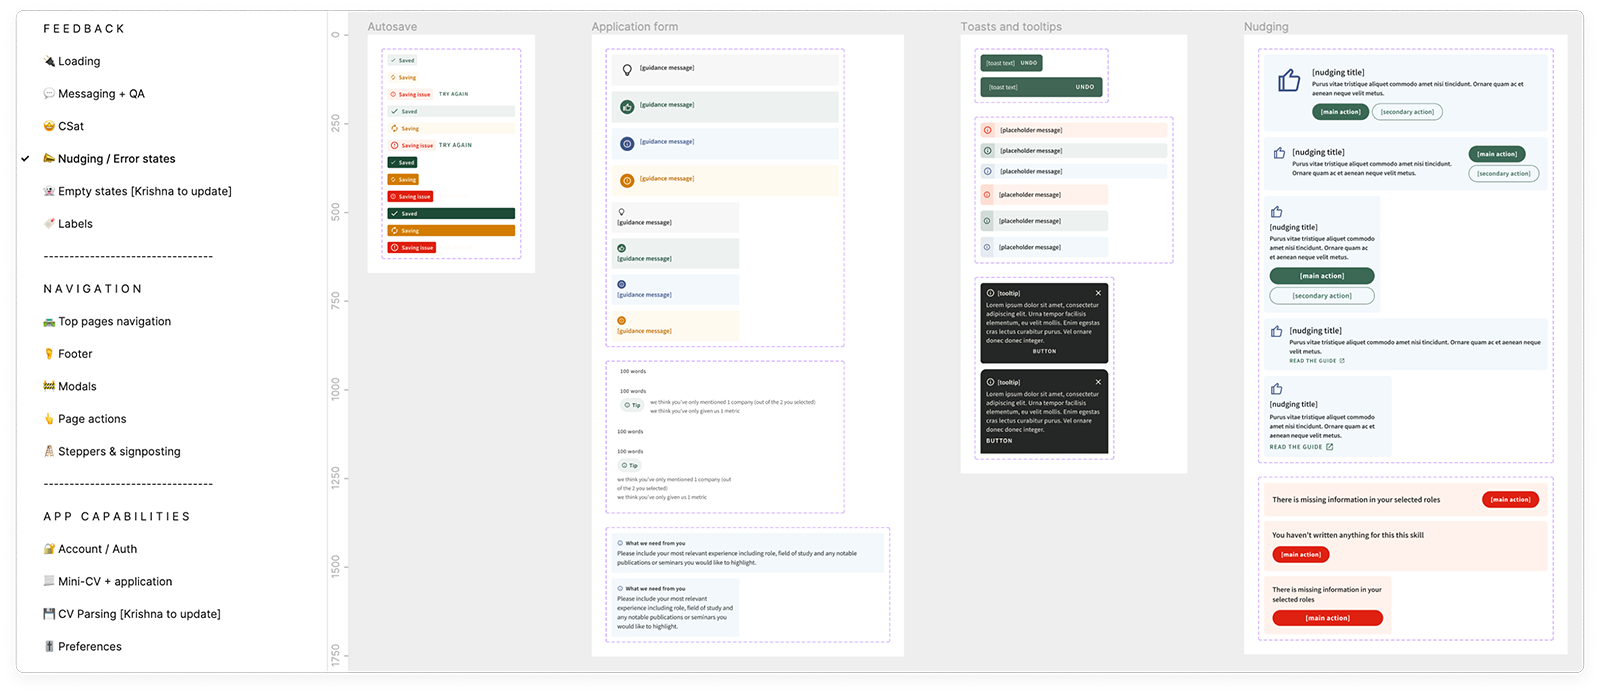
Task: Click the blue info circle in the wide guidance message
Action: [627, 144]
